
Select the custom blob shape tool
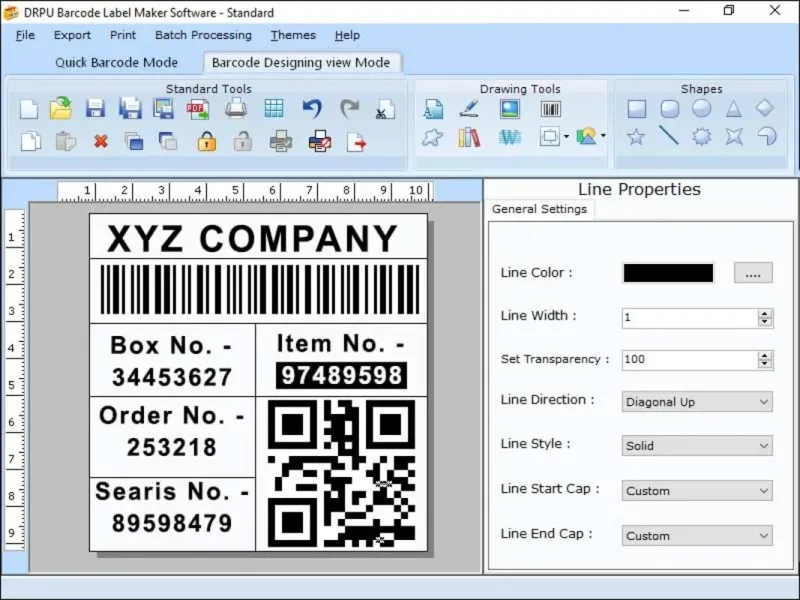tap(432, 137)
